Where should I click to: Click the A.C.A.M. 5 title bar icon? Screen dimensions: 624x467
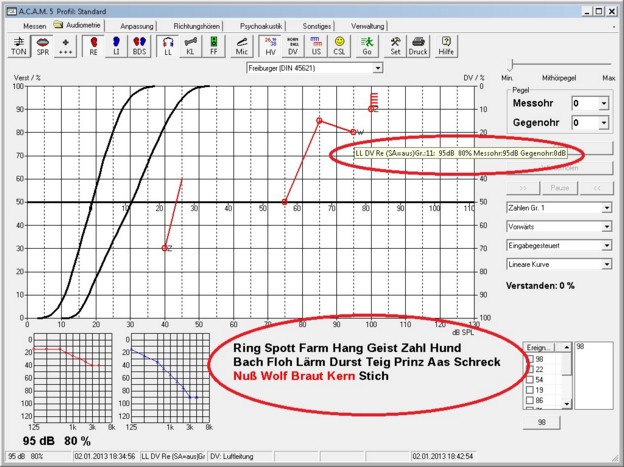click(12, 11)
